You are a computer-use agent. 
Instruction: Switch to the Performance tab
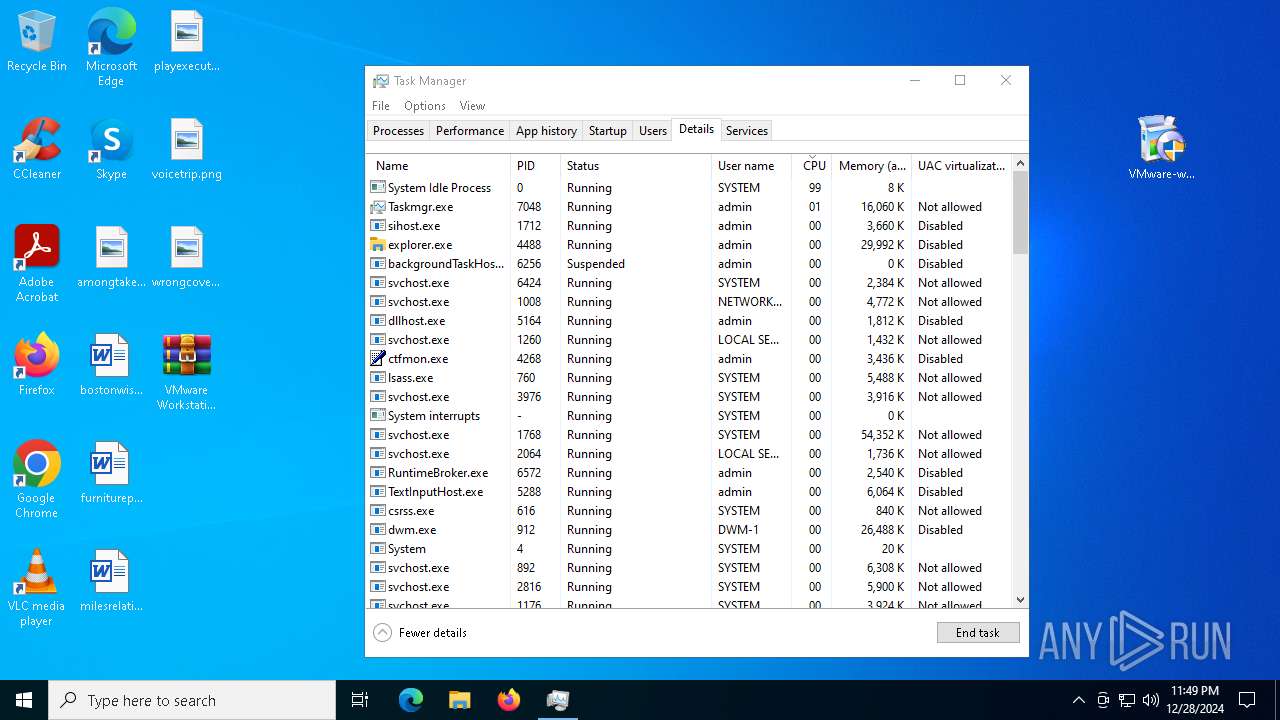(470, 131)
